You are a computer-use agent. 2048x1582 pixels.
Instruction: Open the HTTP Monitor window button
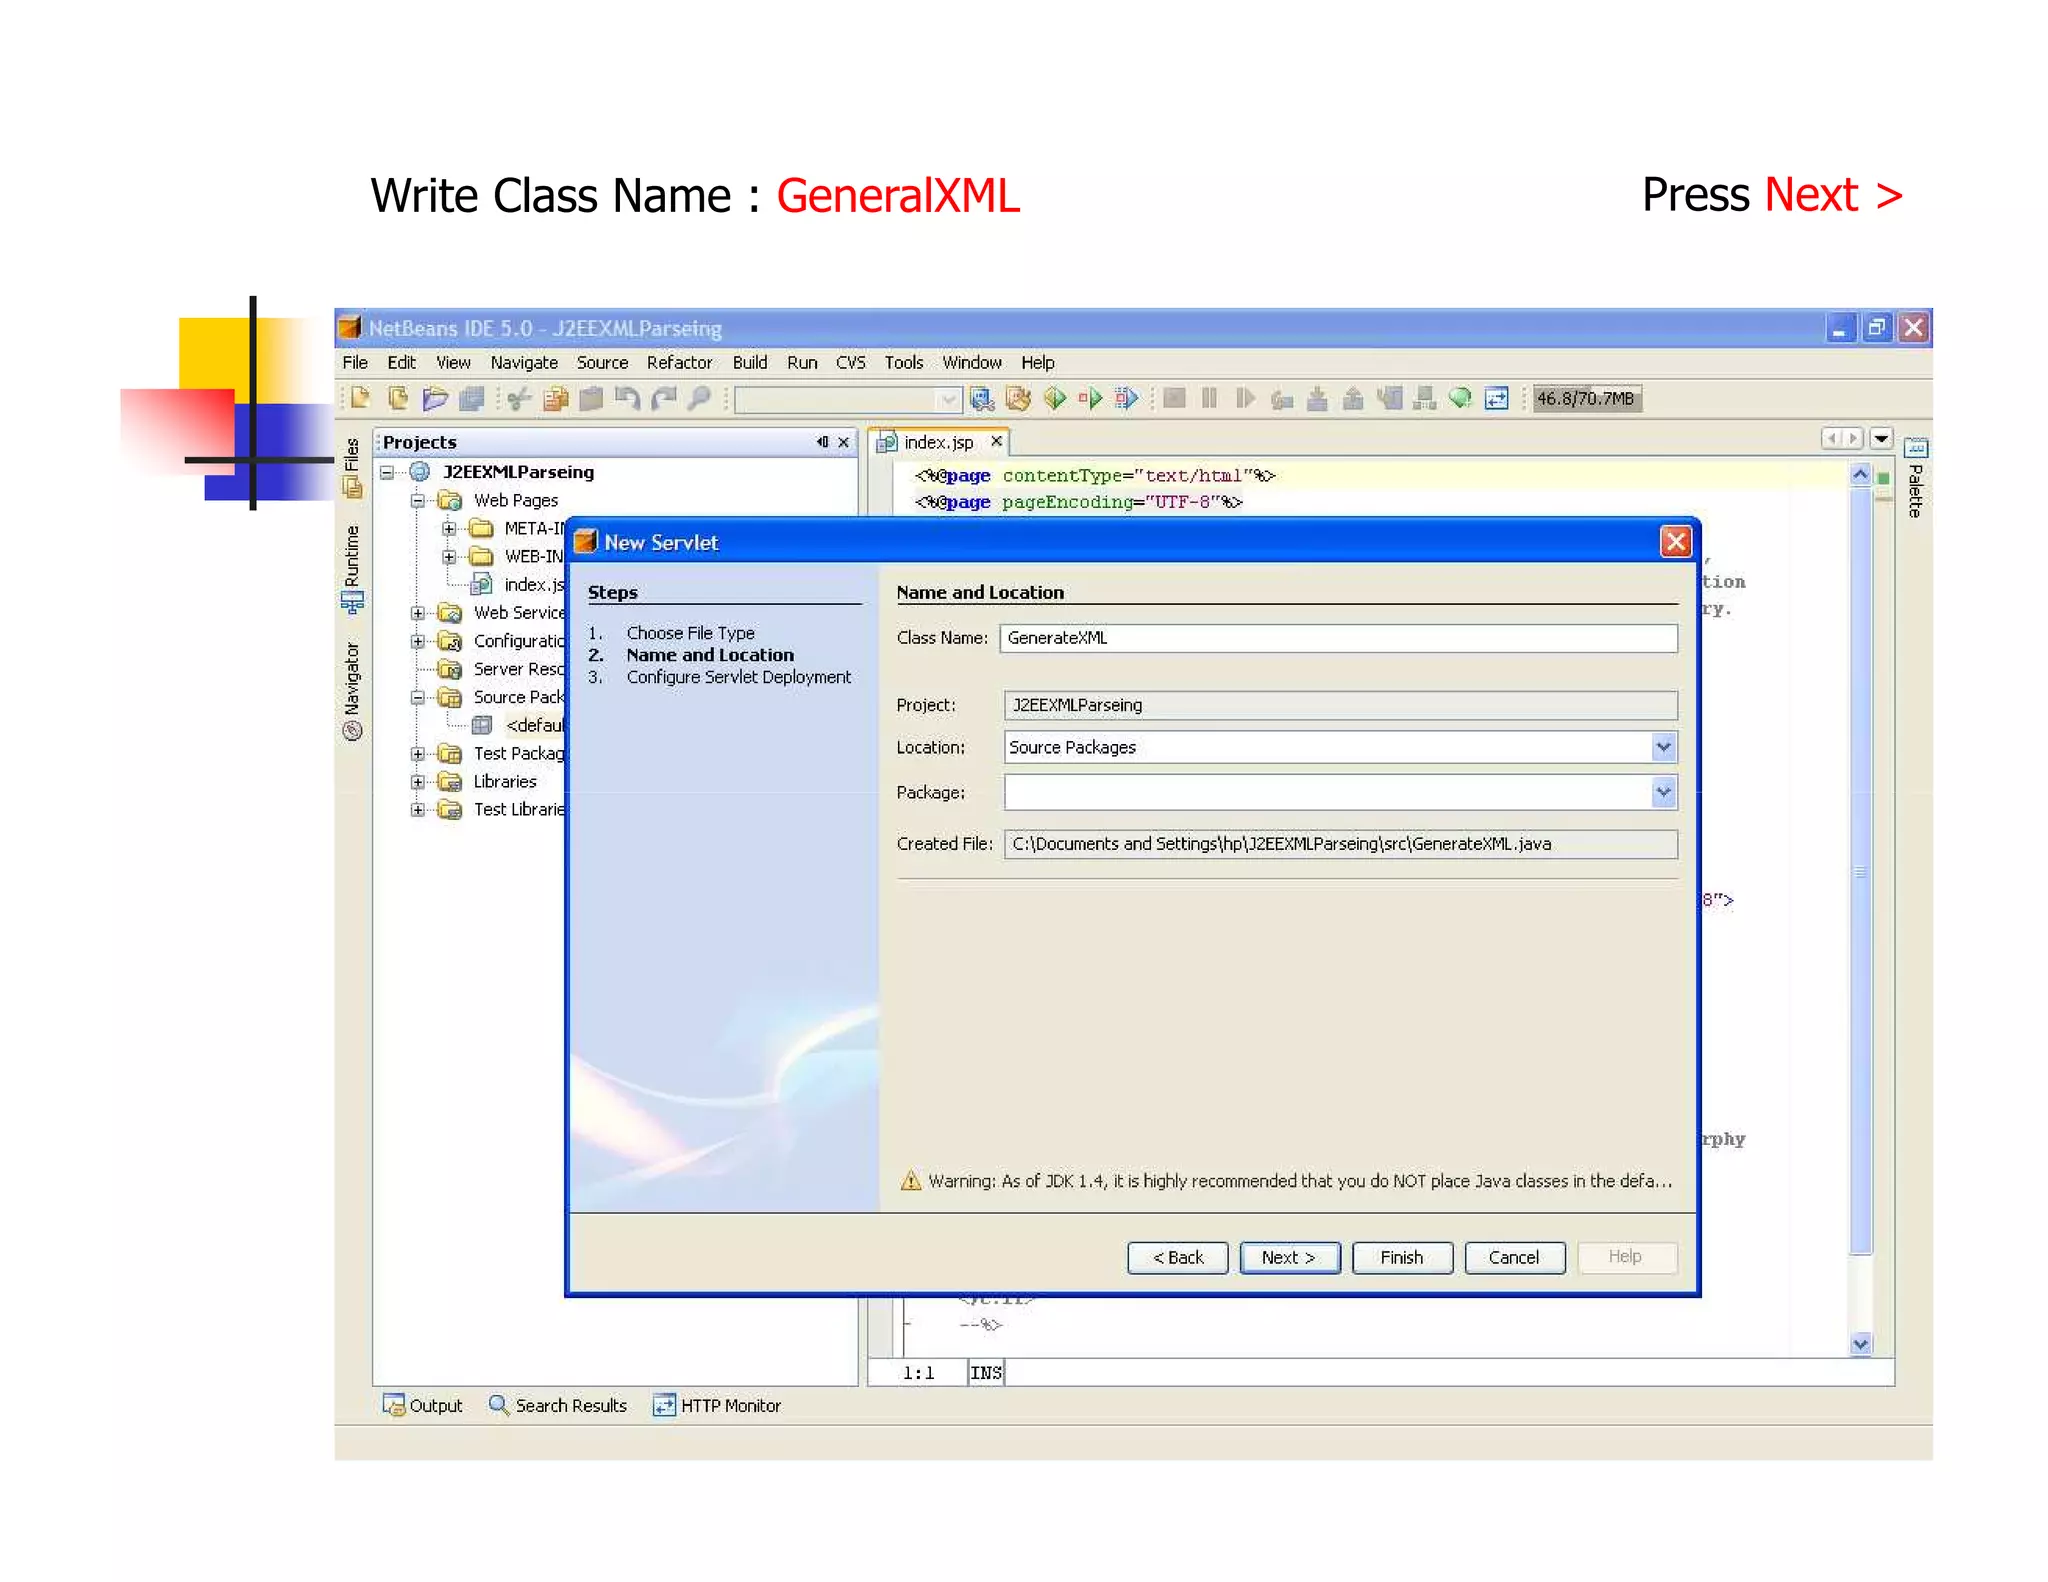[x=717, y=1405]
